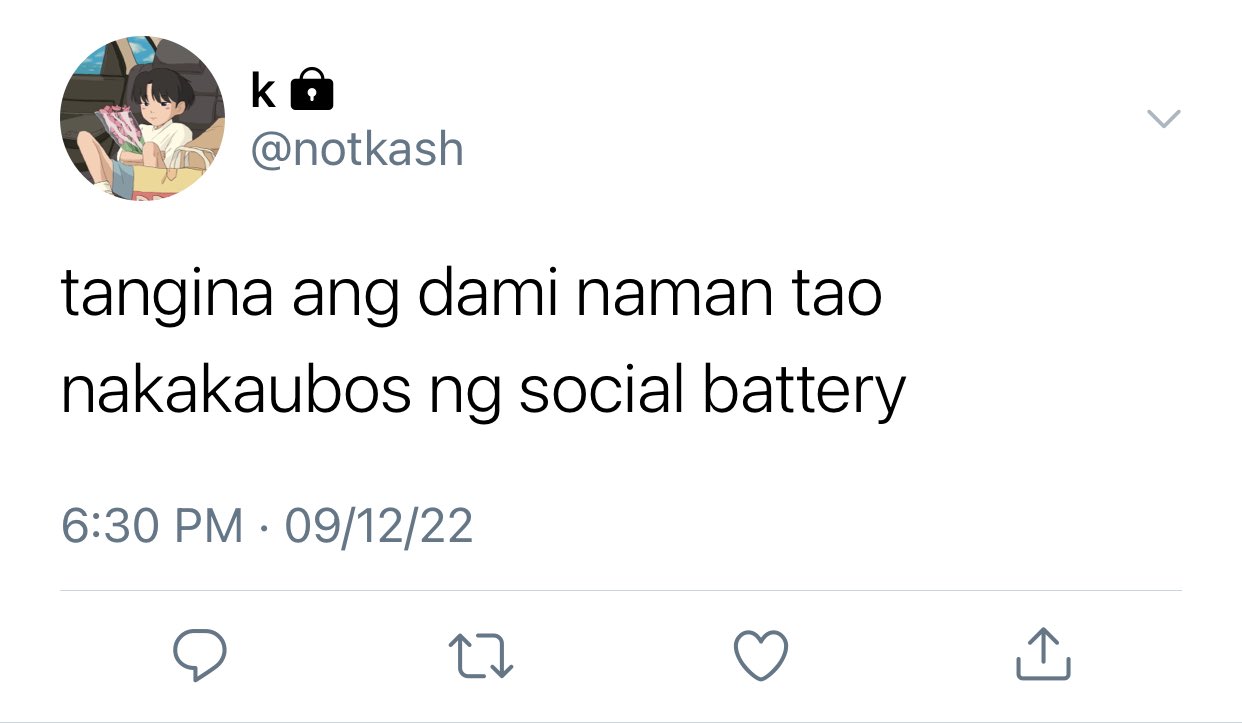Click the 09/12/22 date
The image size is (1242, 723).
tap(378, 526)
